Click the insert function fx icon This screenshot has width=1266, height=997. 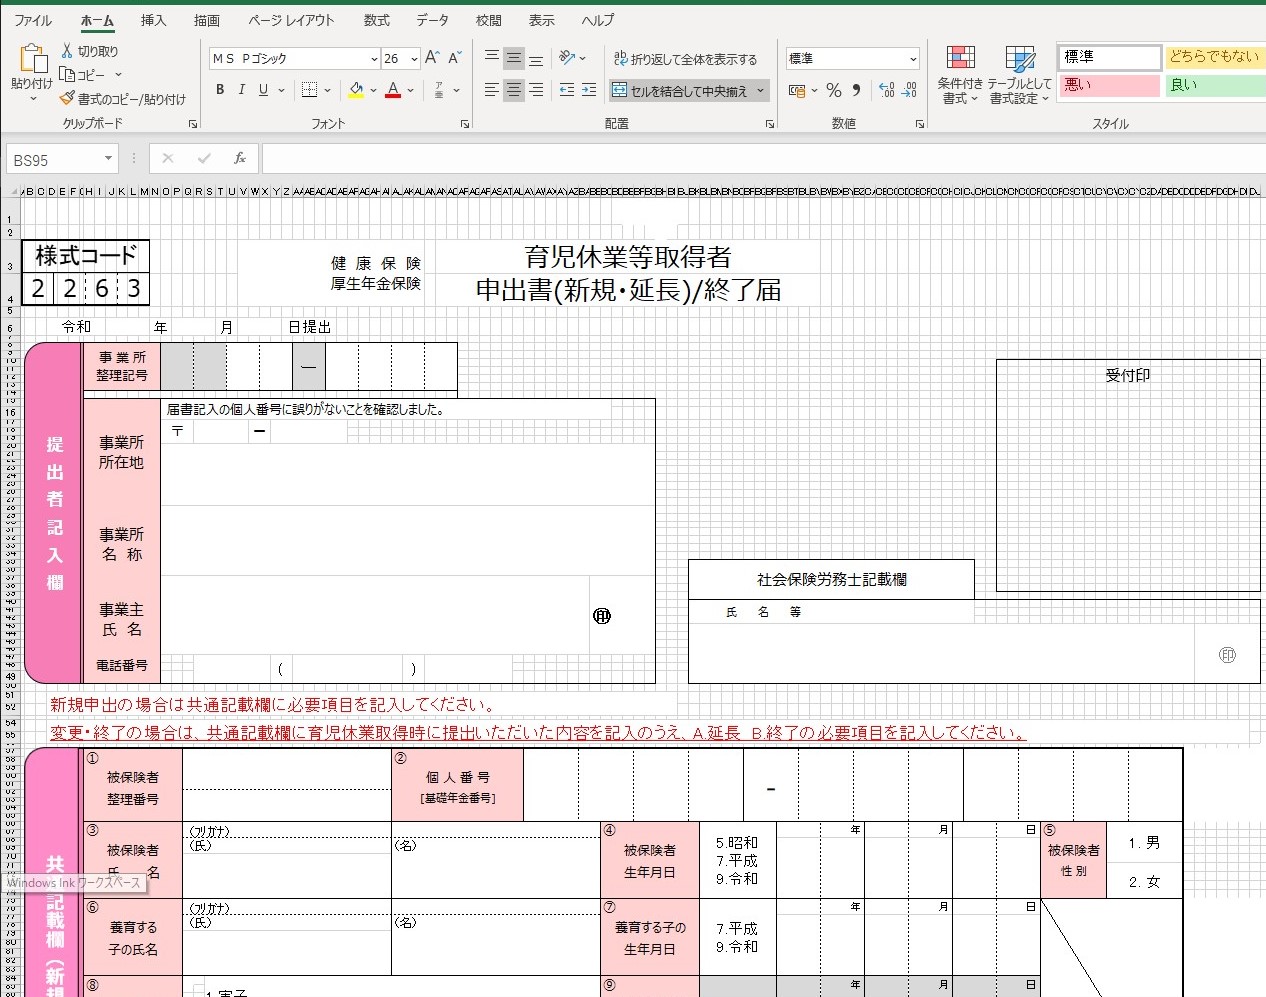(240, 159)
